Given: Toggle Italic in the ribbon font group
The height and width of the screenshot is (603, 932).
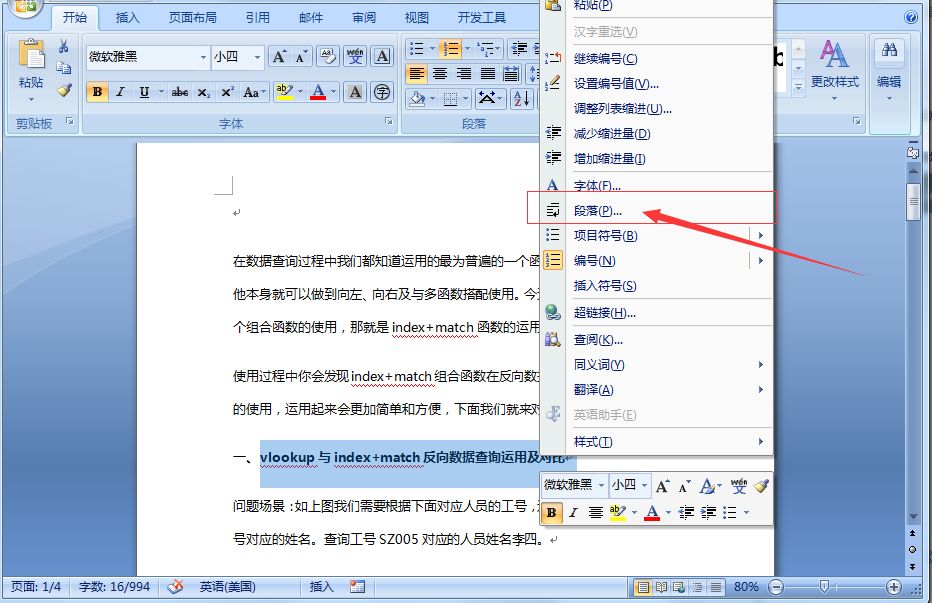Looking at the screenshot, I should [121, 92].
